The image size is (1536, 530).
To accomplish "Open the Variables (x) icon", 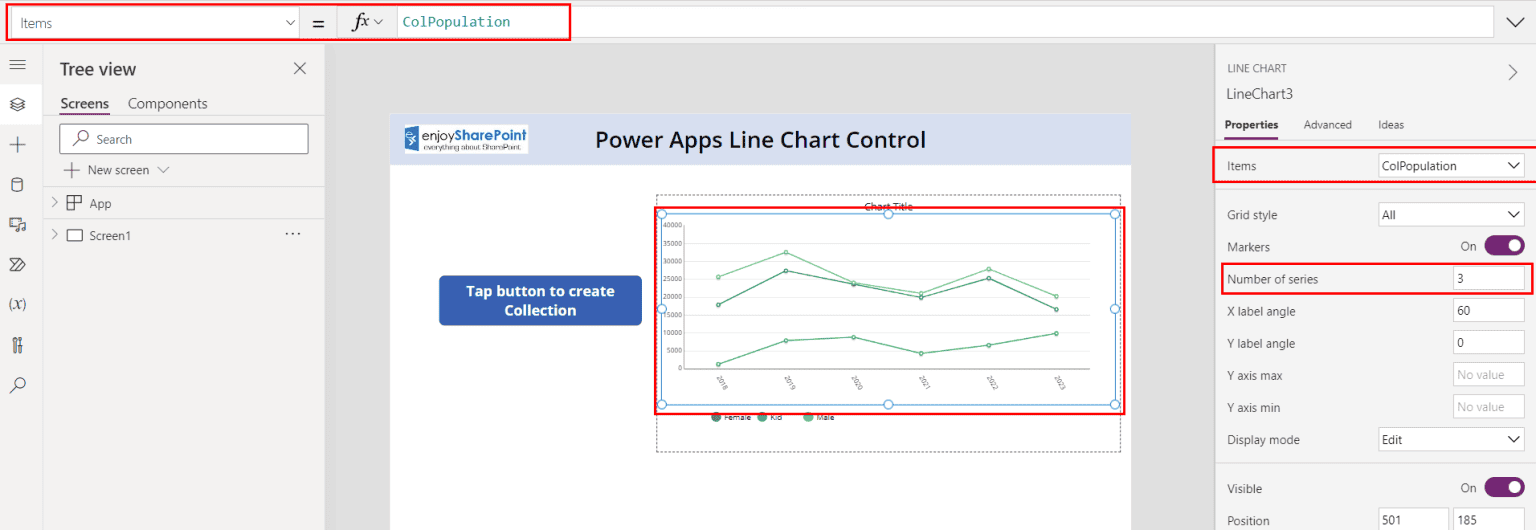I will tap(17, 305).
